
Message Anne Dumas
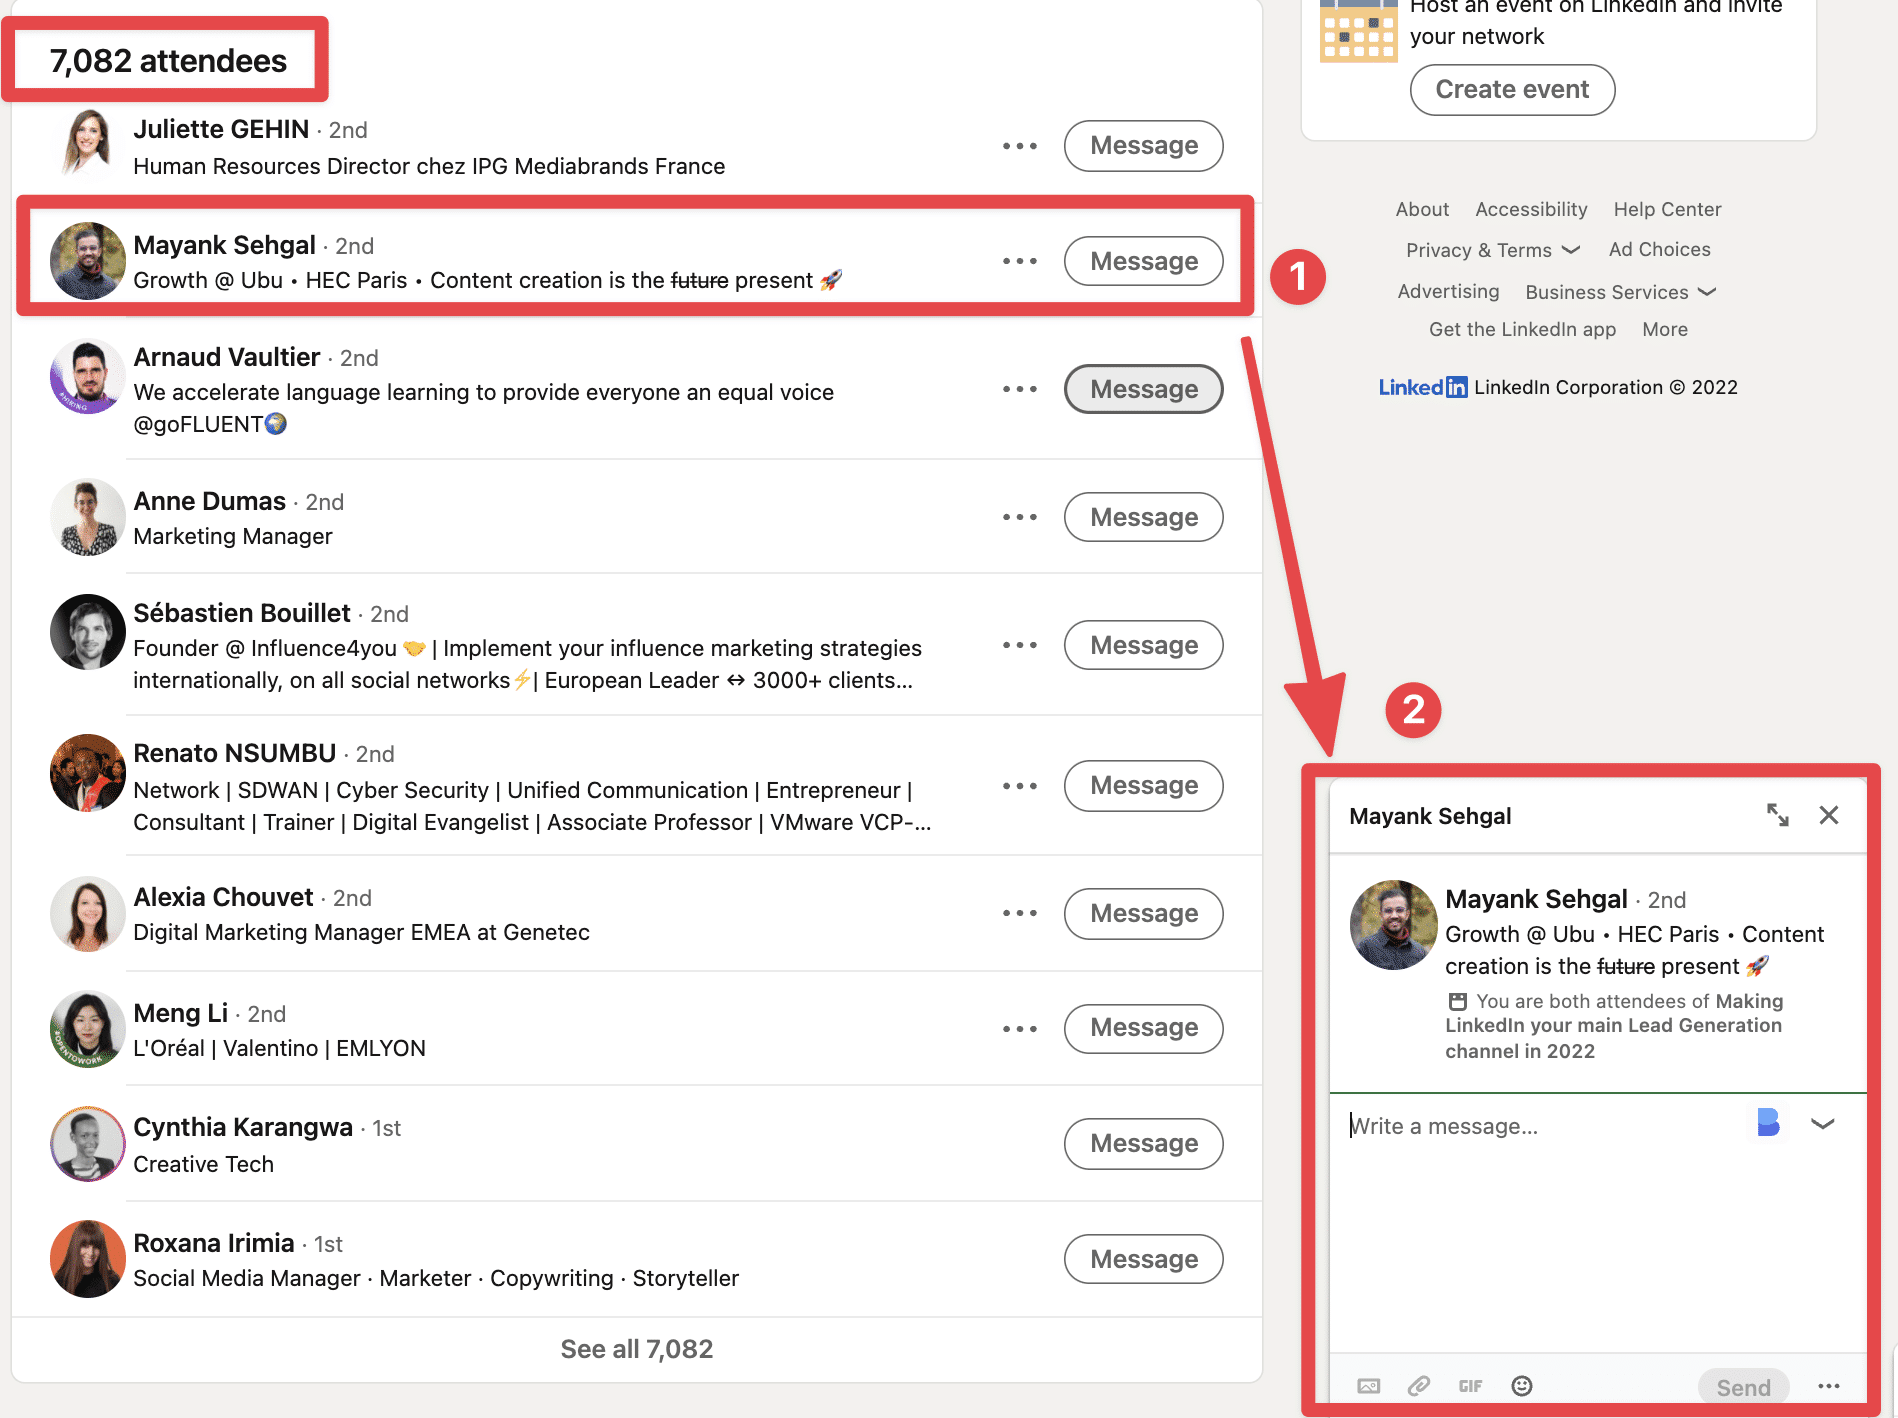(x=1143, y=517)
